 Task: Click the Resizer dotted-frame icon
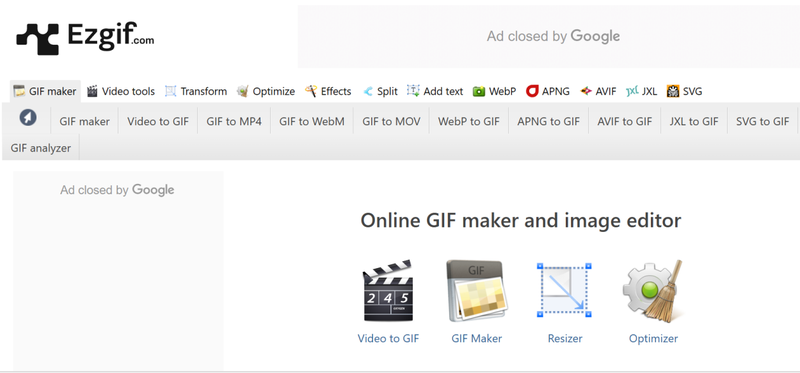tap(563, 290)
